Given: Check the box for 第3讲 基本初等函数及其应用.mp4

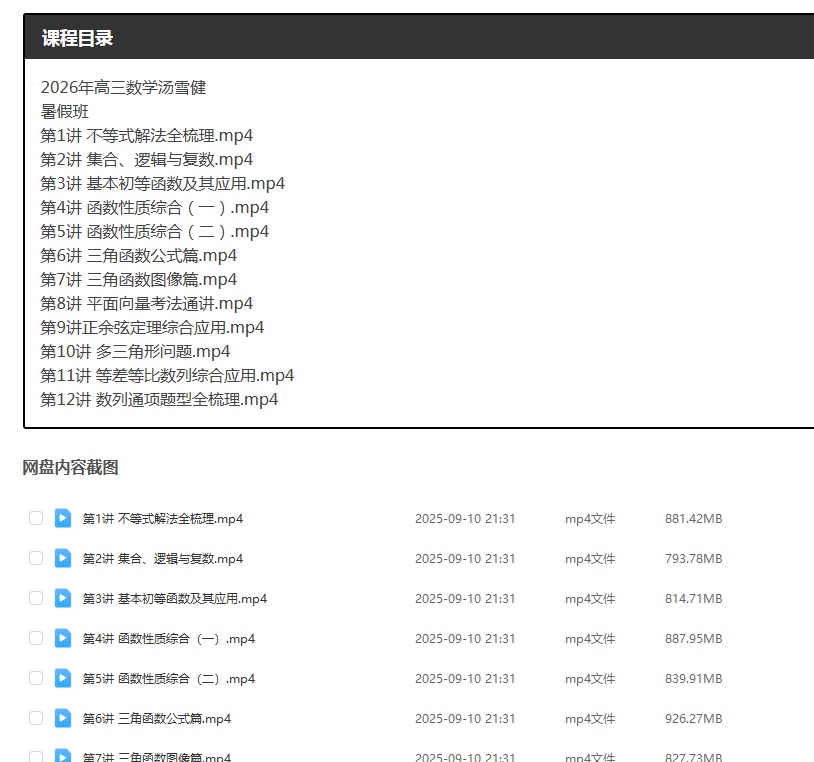Looking at the screenshot, I should (36, 598).
